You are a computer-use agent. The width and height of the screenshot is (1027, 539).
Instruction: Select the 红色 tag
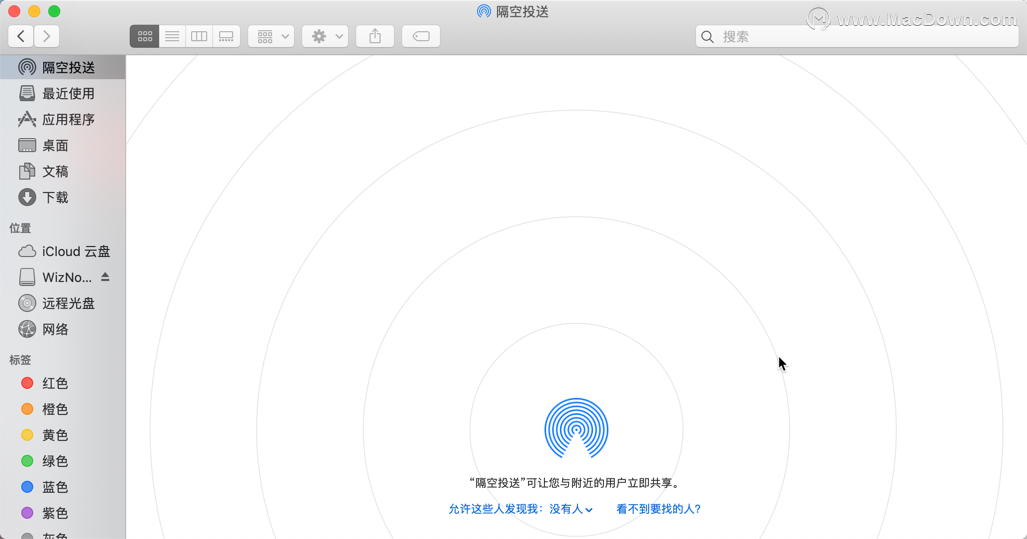(x=63, y=383)
